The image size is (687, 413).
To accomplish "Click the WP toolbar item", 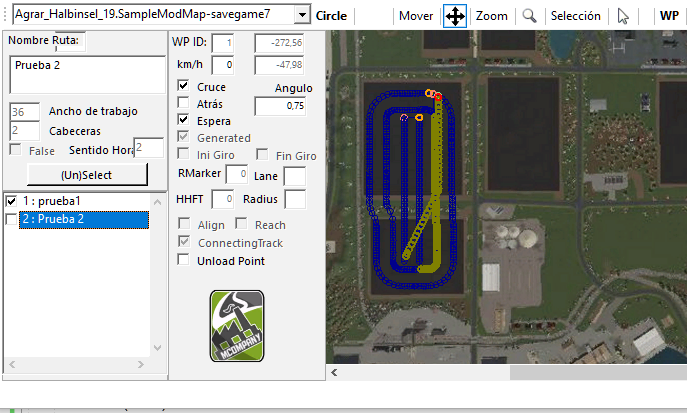I will click(x=669, y=16).
